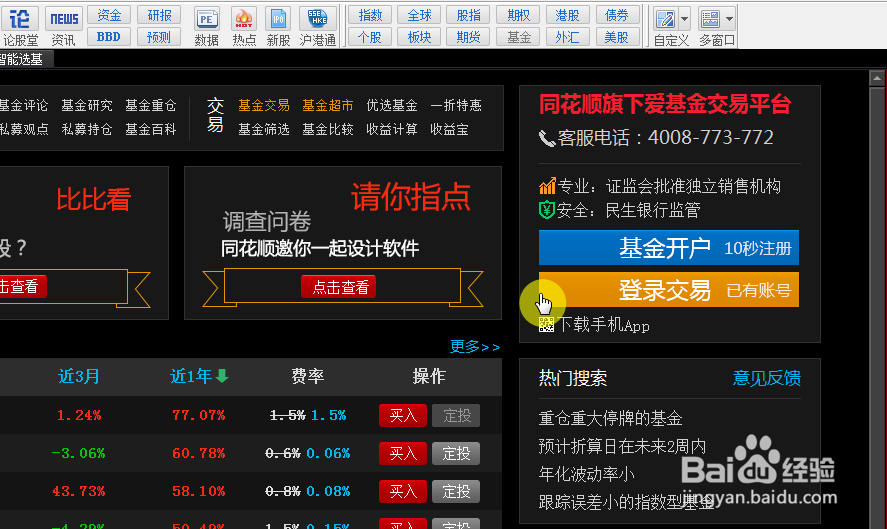Click the 个股 toolbar button
This screenshot has height=529, width=887.
[x=370, y=37]
